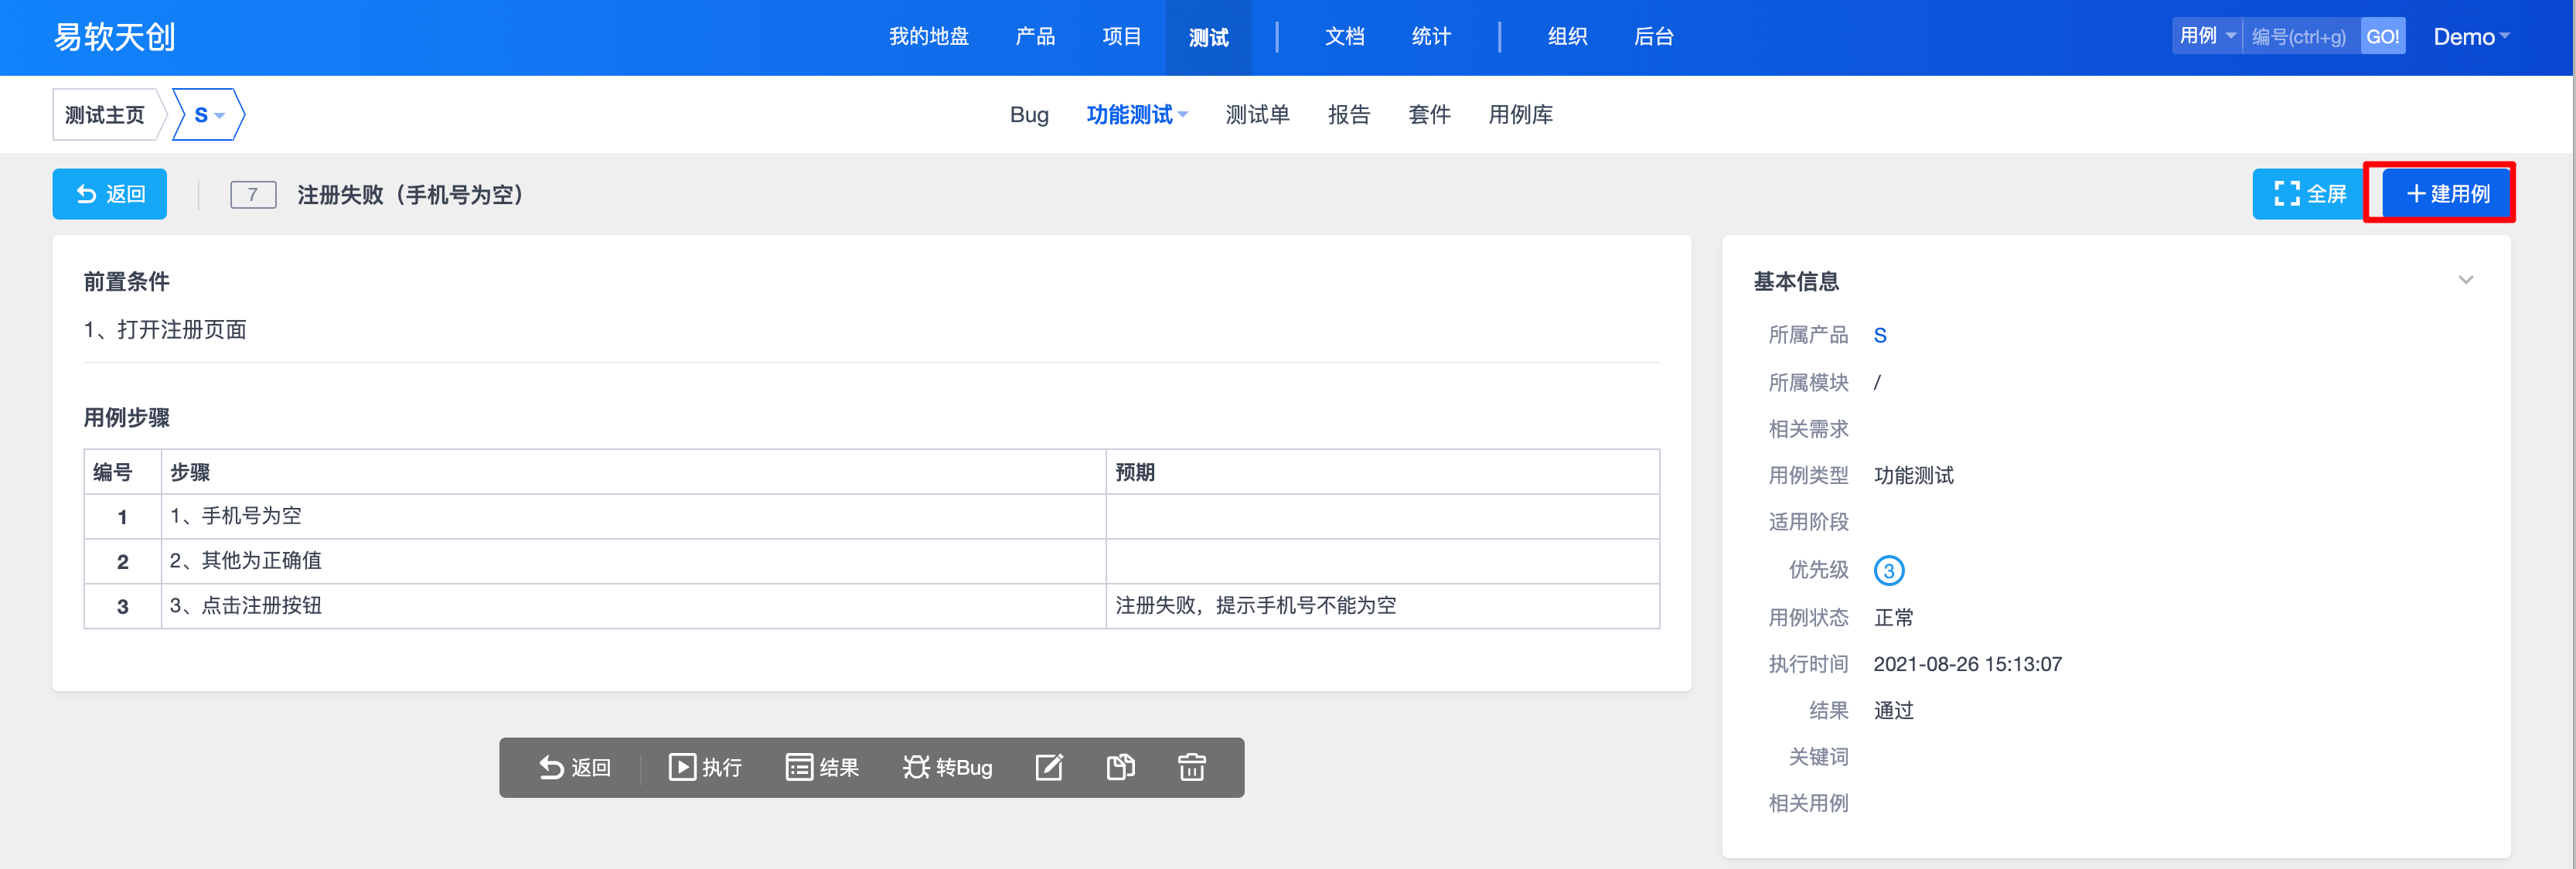Open the 项目 top menu item
The image size is (2576, 869).
pyautogui.click(x=1121, y=37)
